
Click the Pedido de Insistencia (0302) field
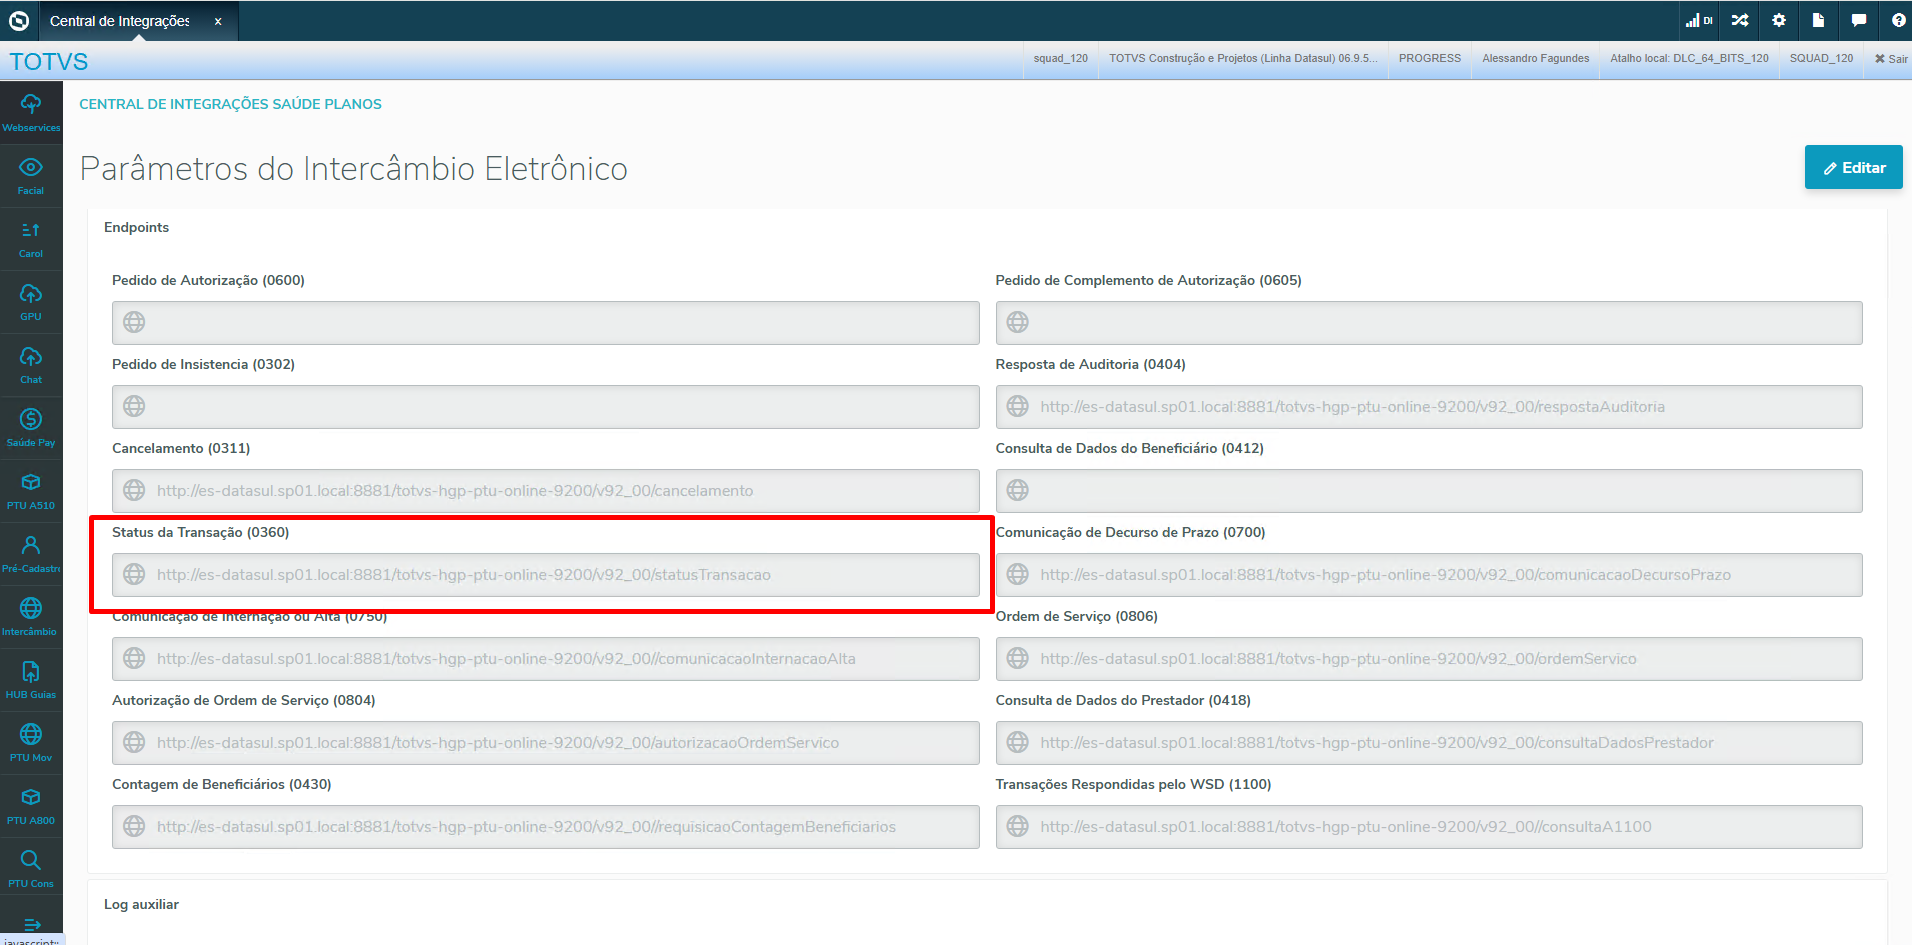pos(545,407)
